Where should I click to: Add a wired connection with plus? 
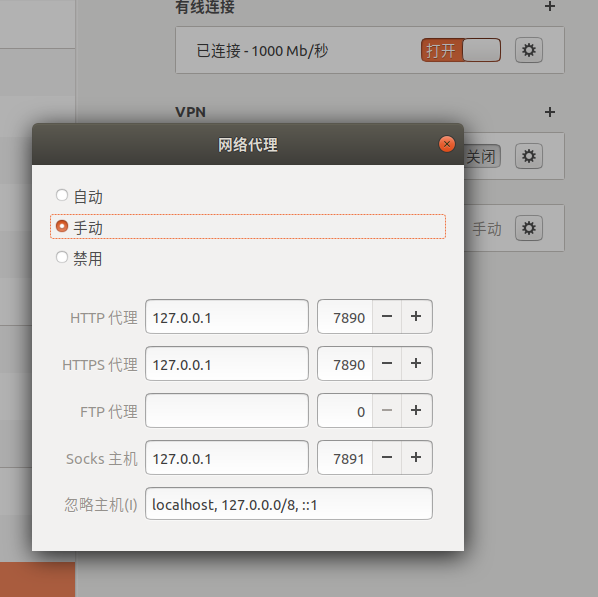point(550,6)
